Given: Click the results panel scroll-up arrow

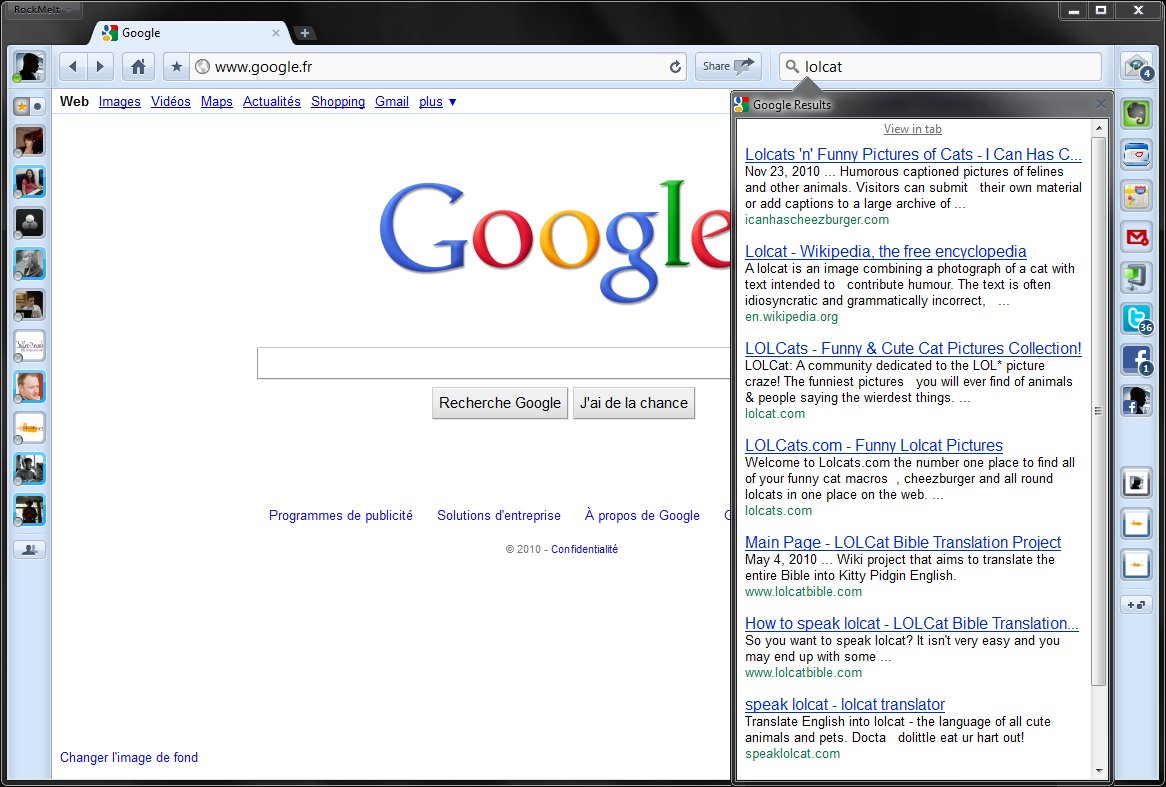Looking at the screenshot, I should (1098, 129).
